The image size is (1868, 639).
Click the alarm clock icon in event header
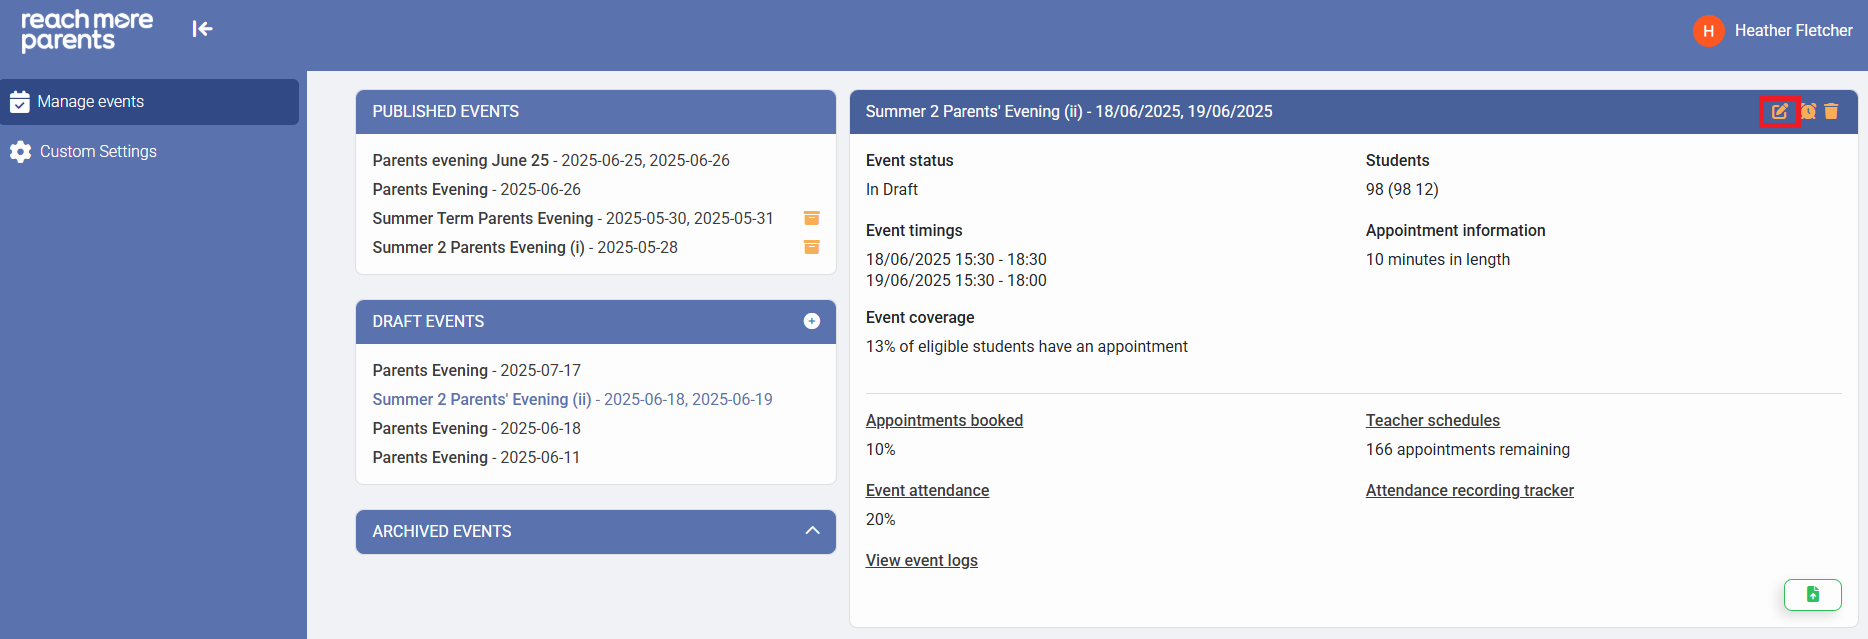(x=1808, y=112)
